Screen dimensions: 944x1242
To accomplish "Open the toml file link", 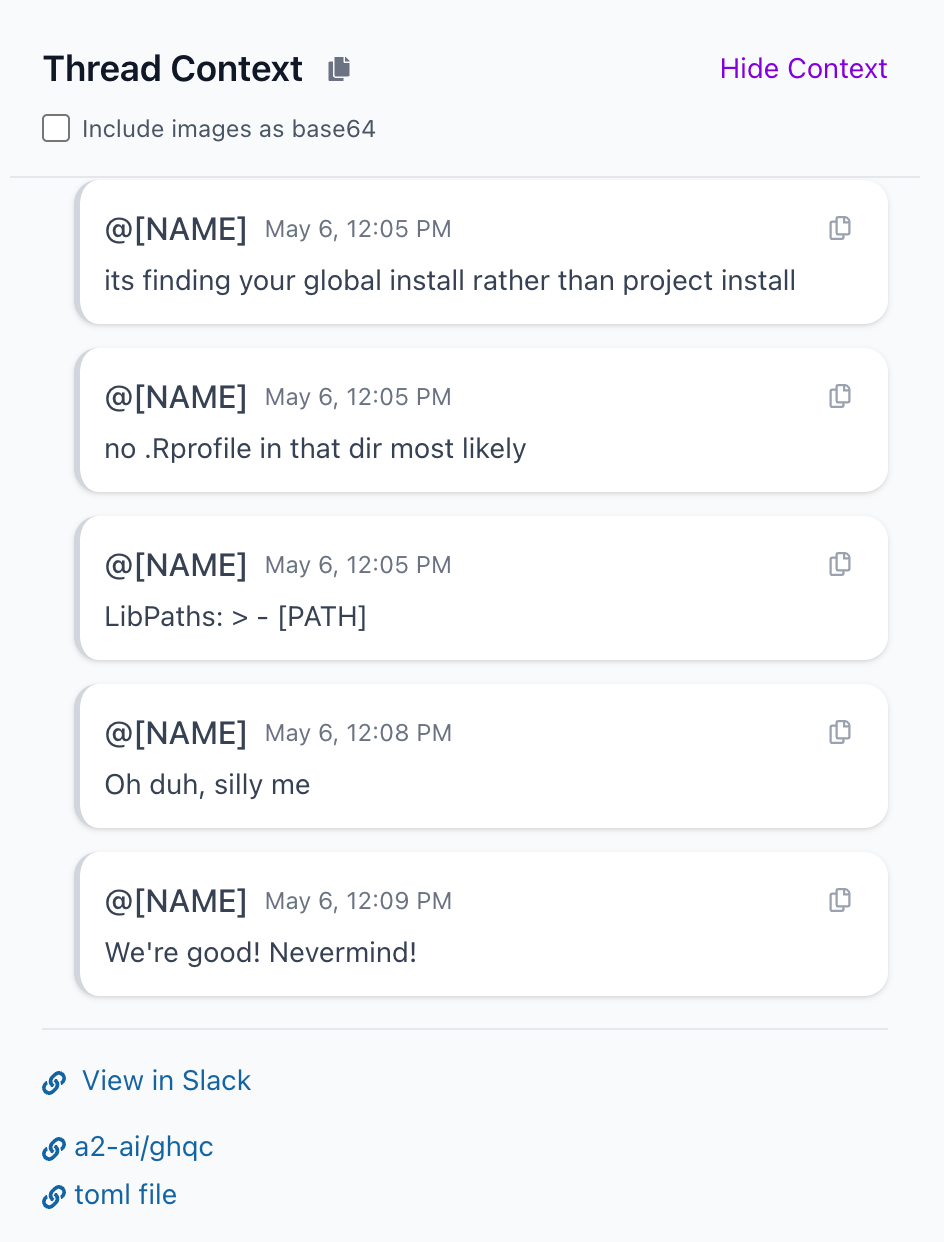I will [126, 1195].
